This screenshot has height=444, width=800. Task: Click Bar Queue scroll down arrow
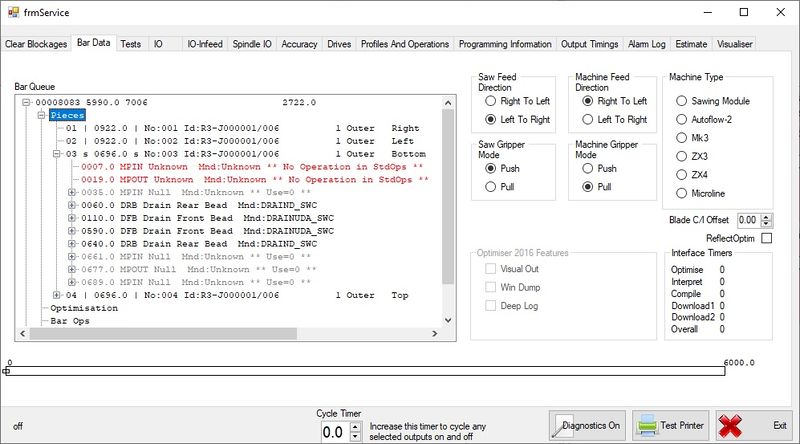point(448,320)
